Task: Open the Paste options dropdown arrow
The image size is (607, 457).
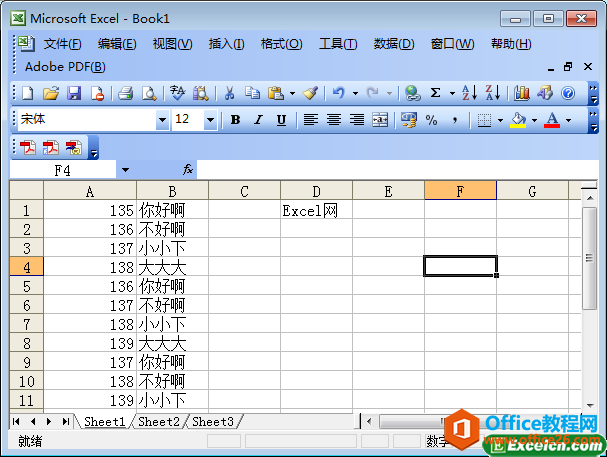Action: [292, 93]
